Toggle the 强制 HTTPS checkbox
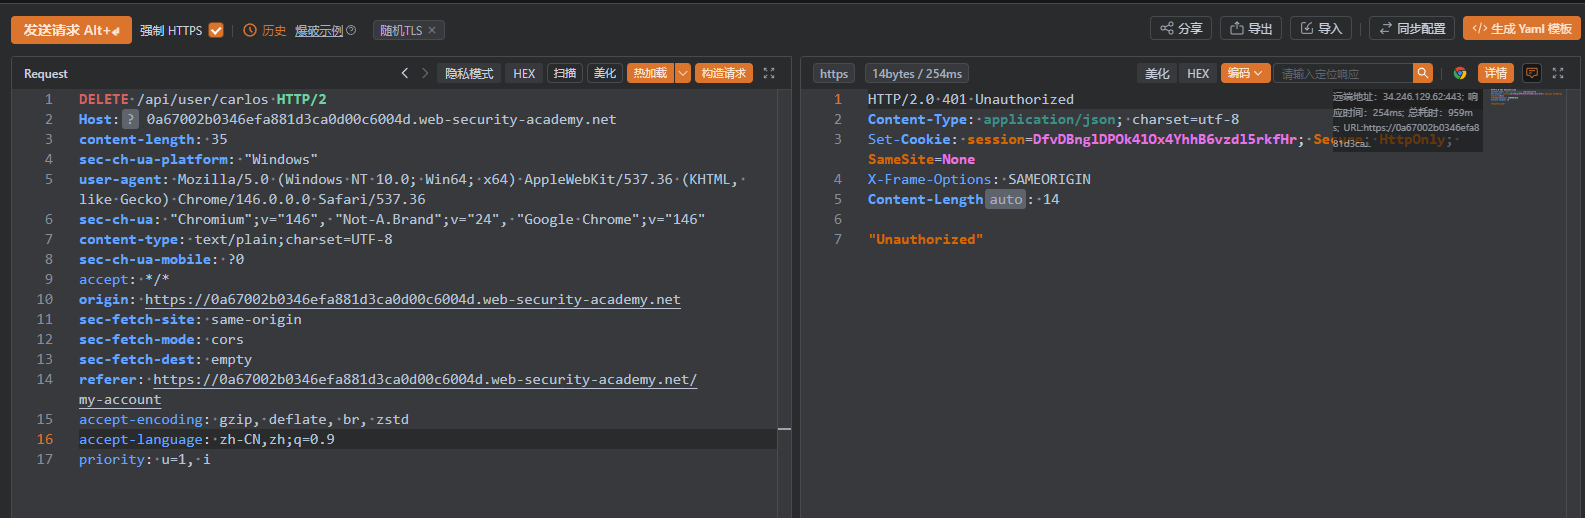The height and width of the screenshot is (518, 1585). click(216, 30)
